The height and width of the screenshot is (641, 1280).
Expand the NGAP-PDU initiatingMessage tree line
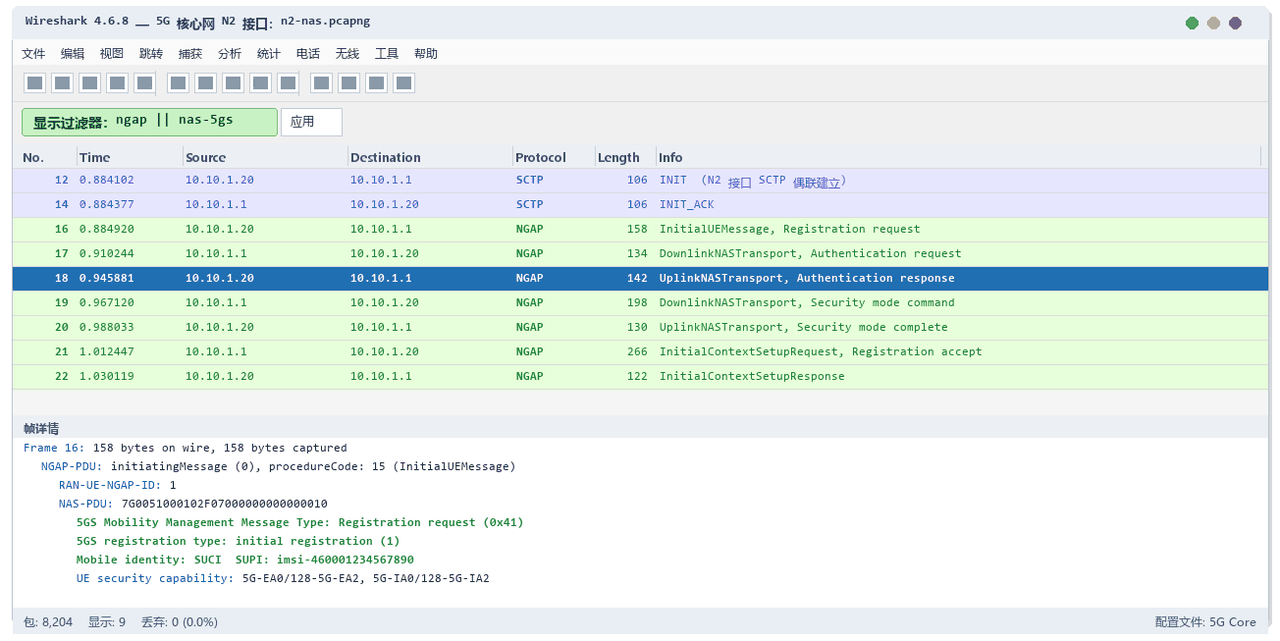click(279, 467)
